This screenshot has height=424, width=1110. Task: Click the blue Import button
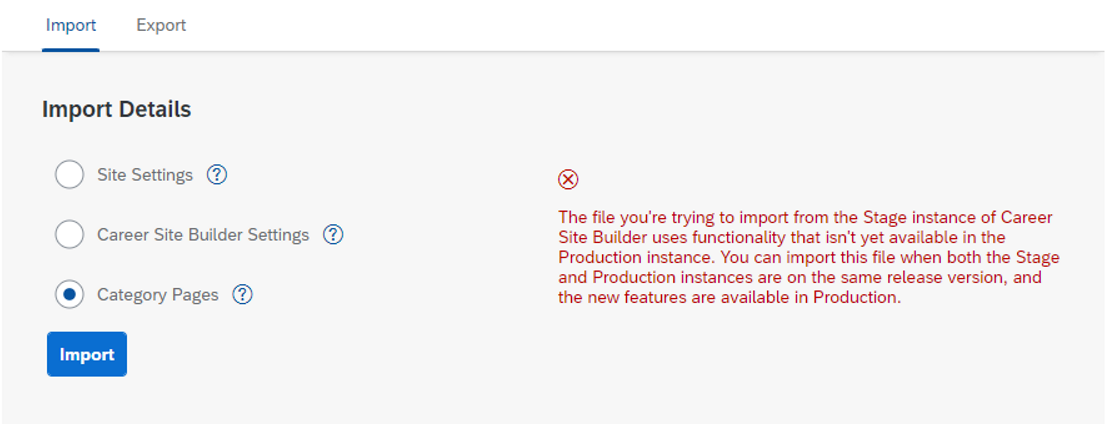click(87, 354)
